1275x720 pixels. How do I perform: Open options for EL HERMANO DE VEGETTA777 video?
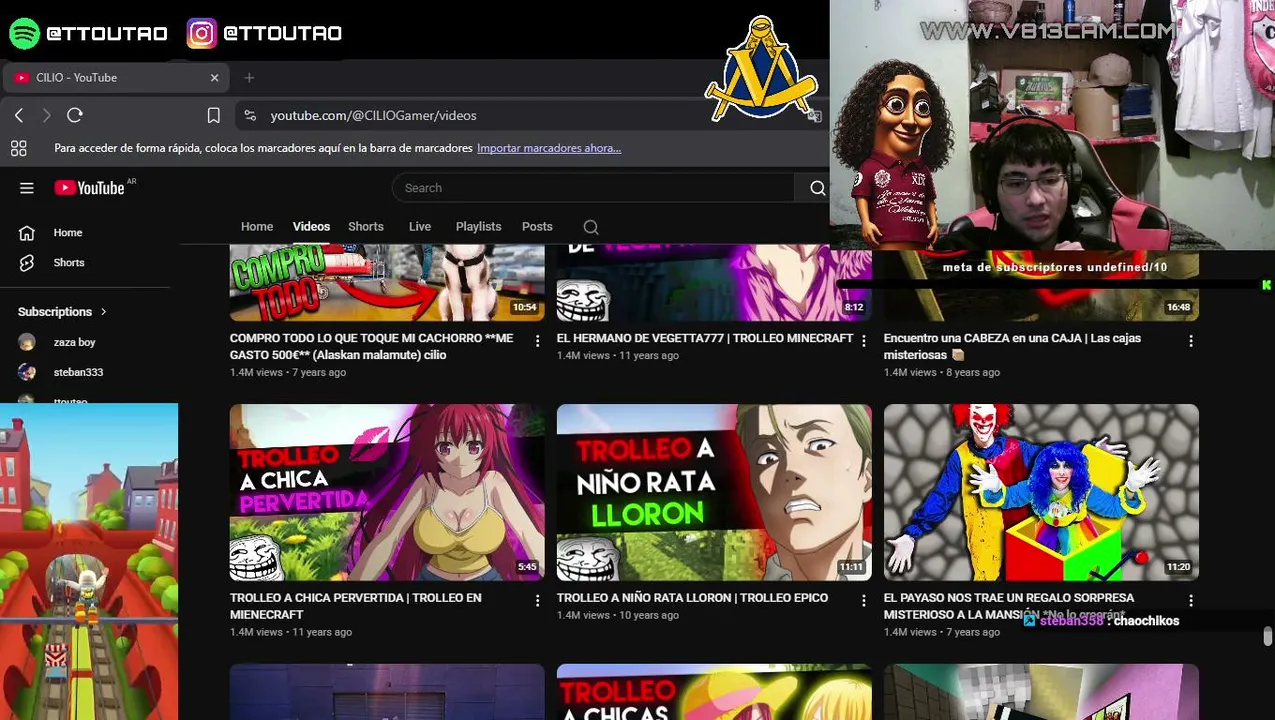864,341
